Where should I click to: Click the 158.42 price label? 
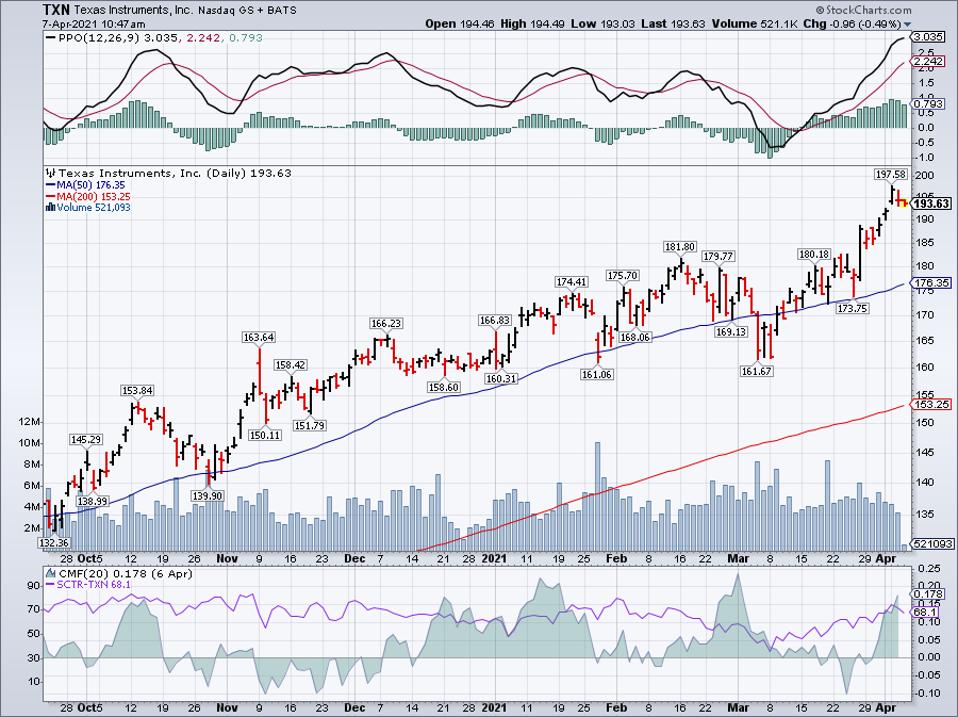click(x=290, y=365)
